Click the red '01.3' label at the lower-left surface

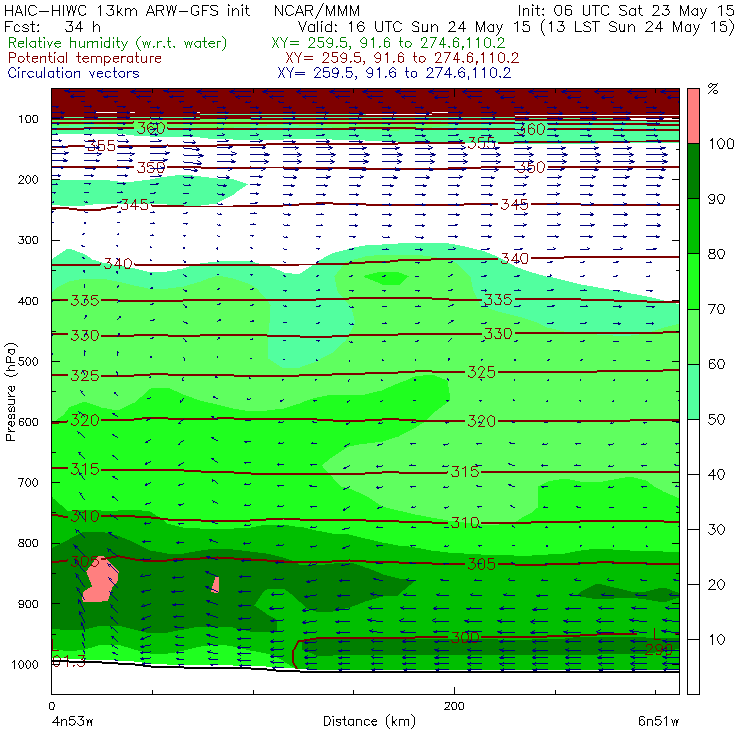click(68, 662)
